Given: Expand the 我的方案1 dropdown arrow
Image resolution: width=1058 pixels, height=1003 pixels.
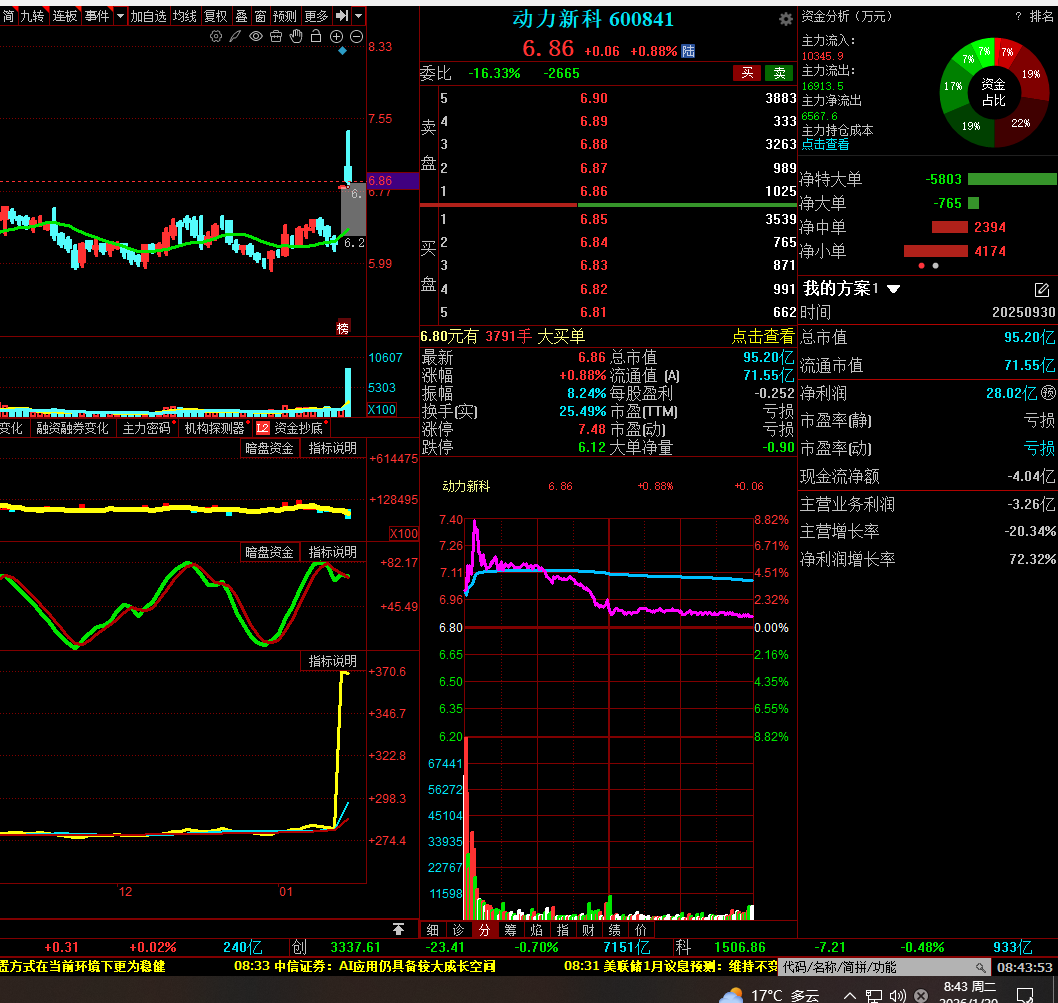Looking at the screenshot, I should coord(893,289).
